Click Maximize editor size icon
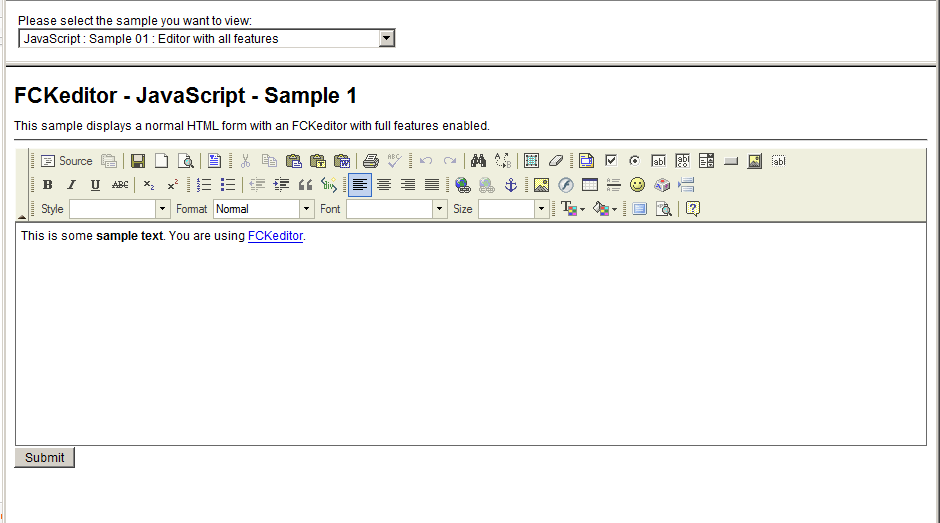 coord(640,209)
